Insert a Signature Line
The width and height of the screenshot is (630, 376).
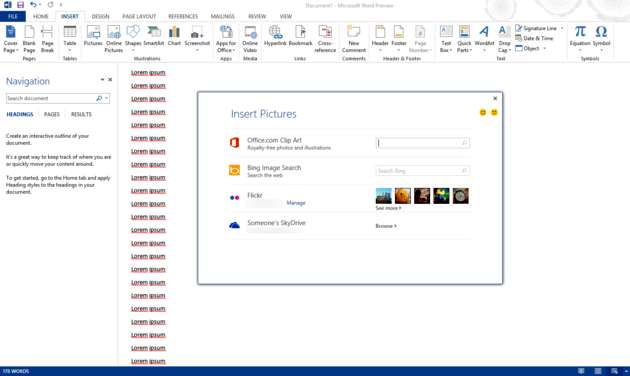coord(536,28)
